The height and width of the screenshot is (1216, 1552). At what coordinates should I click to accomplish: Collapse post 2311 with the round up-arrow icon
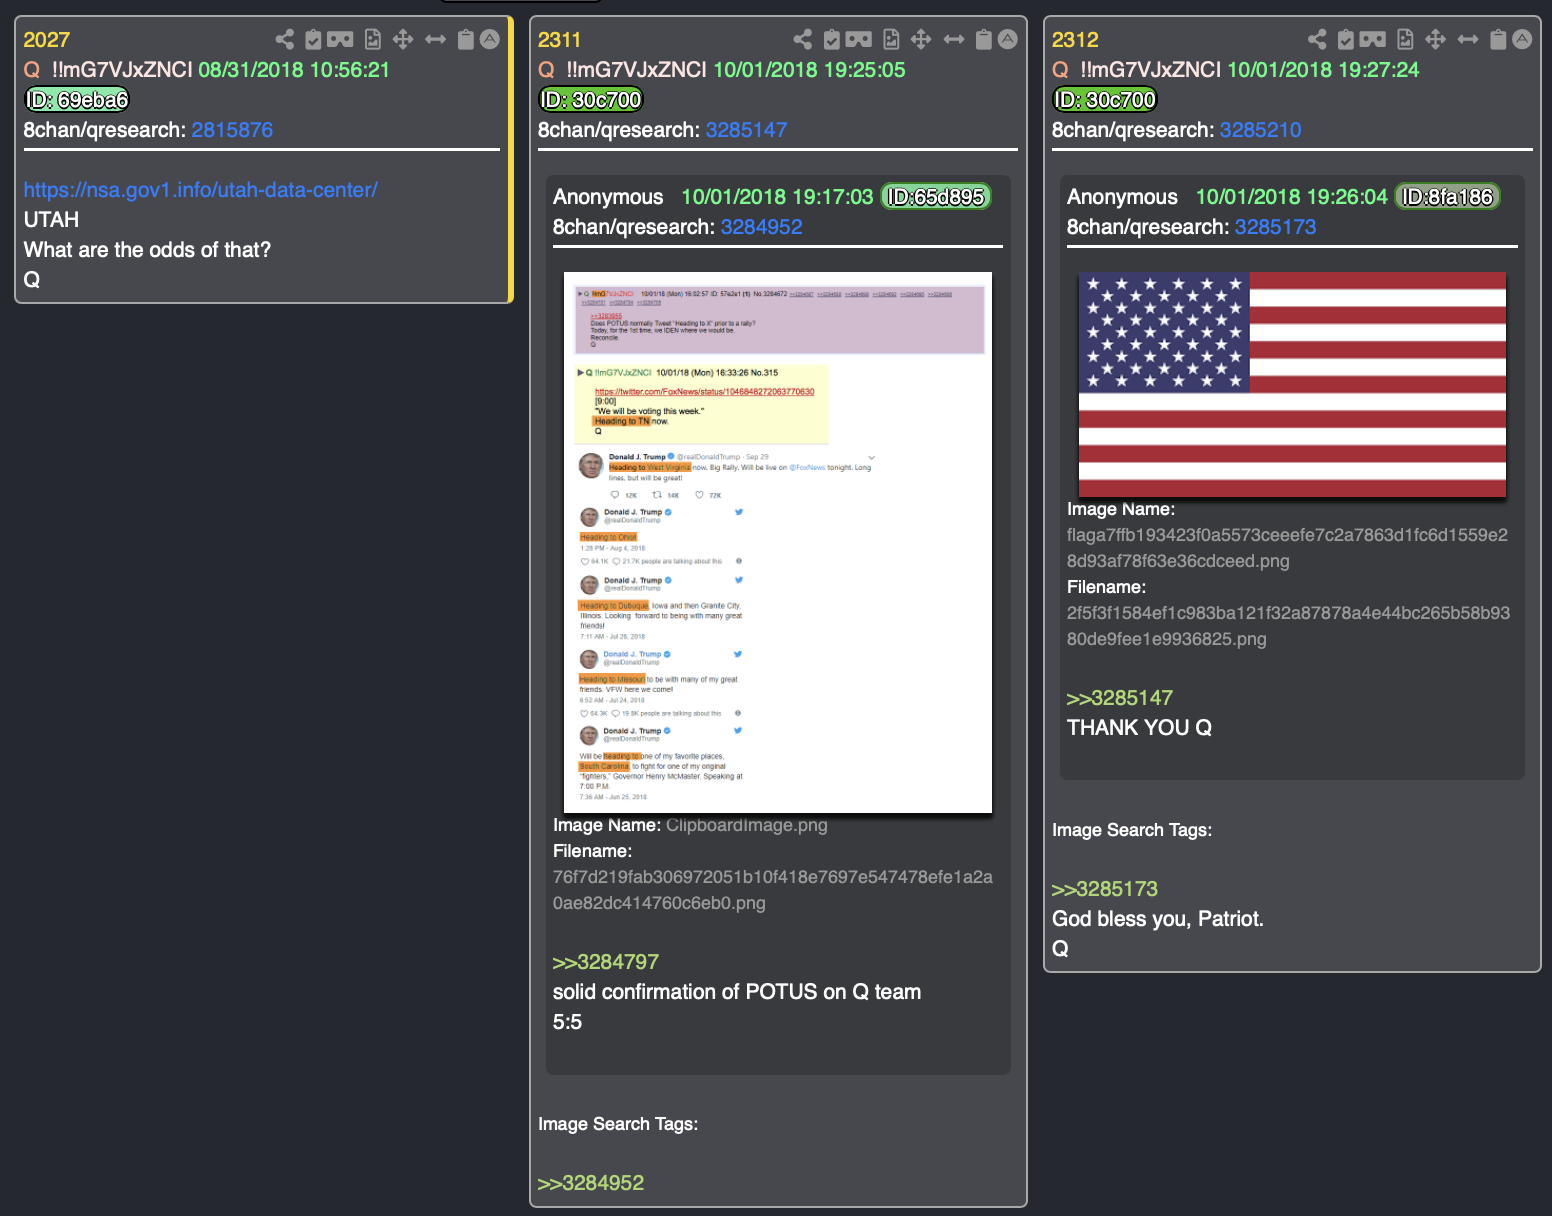point(1008,39)
